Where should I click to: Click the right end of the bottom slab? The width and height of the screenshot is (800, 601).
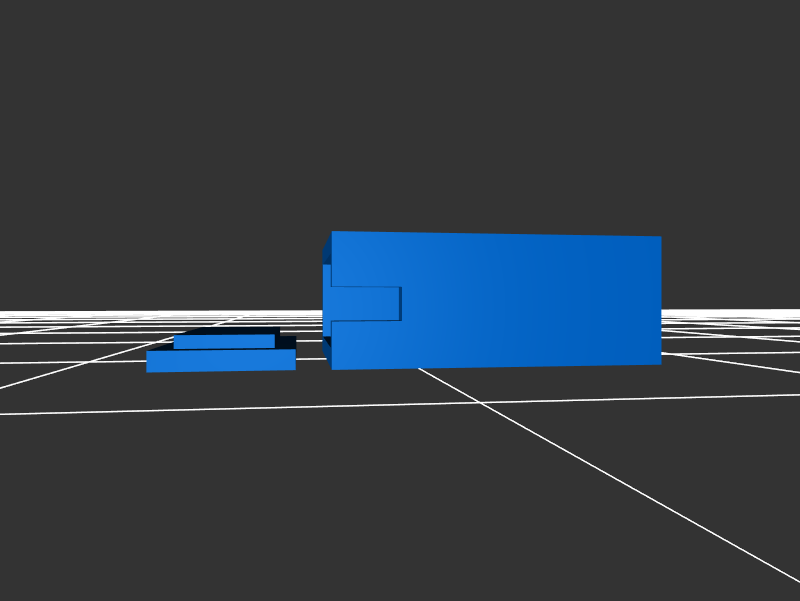[294, 359]
